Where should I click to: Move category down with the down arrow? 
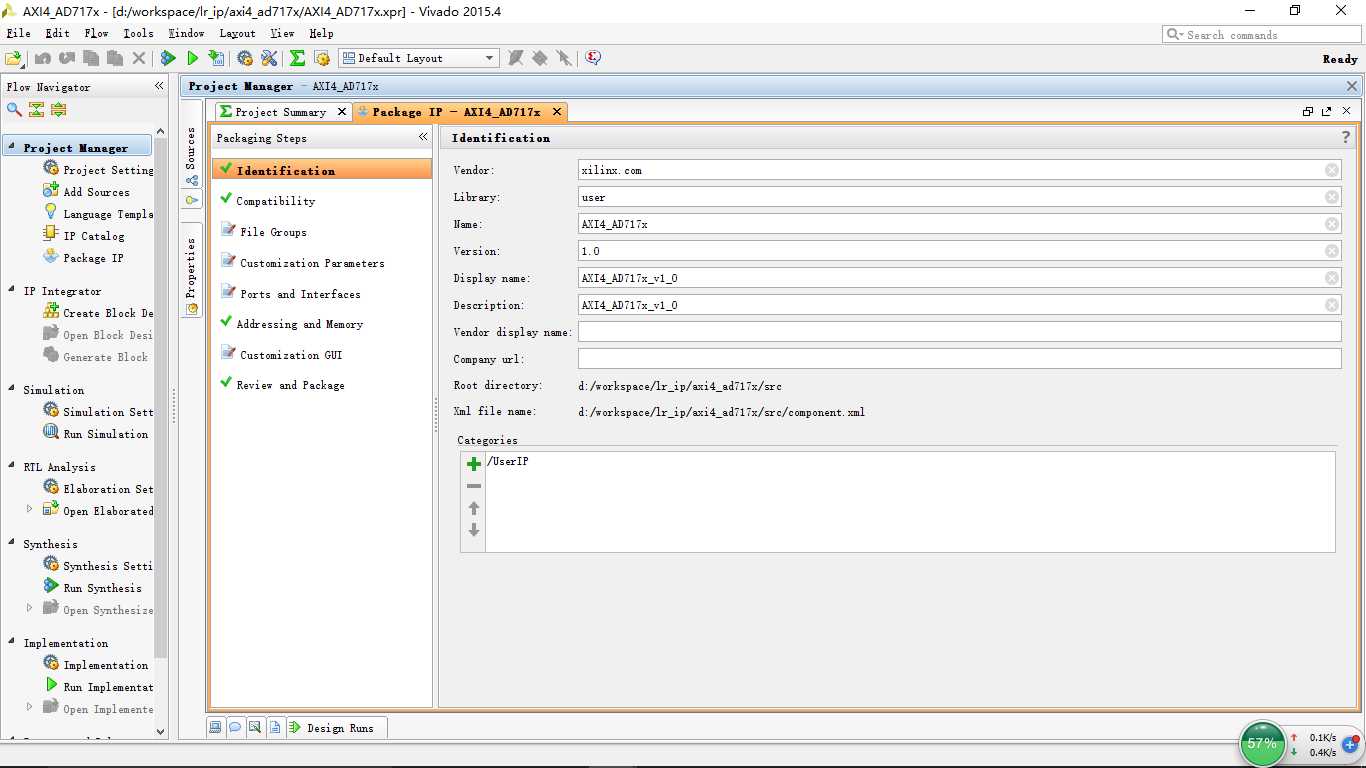[x=474, y=530]
